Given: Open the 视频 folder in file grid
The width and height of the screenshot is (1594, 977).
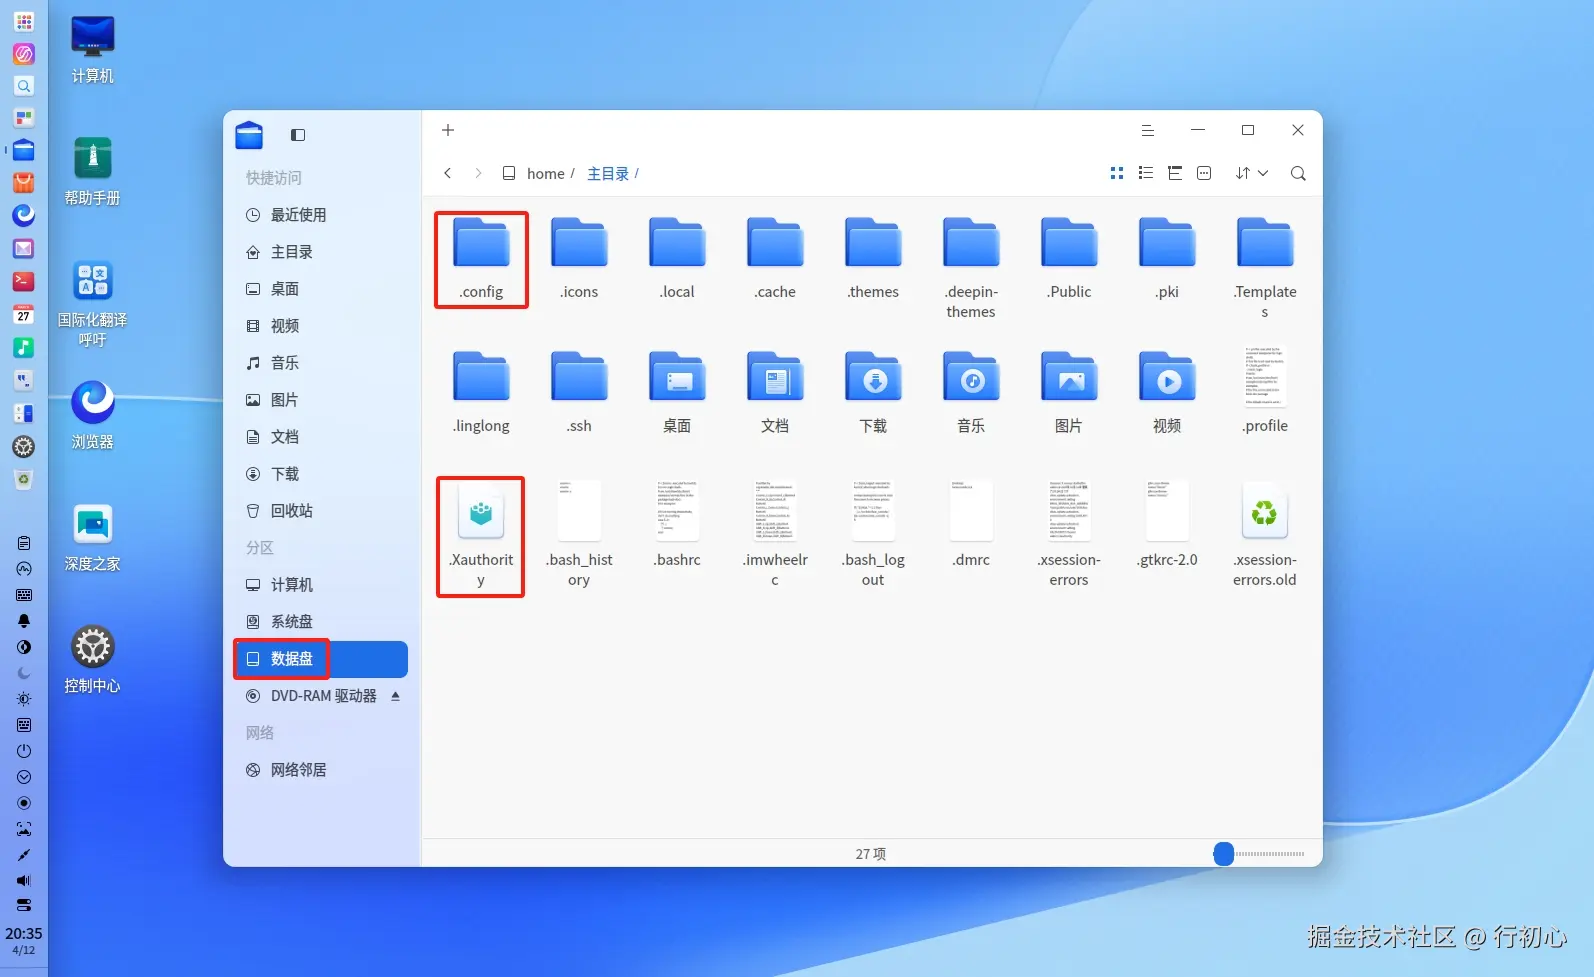Looking at the screenshot, I should click(1167, 392).
